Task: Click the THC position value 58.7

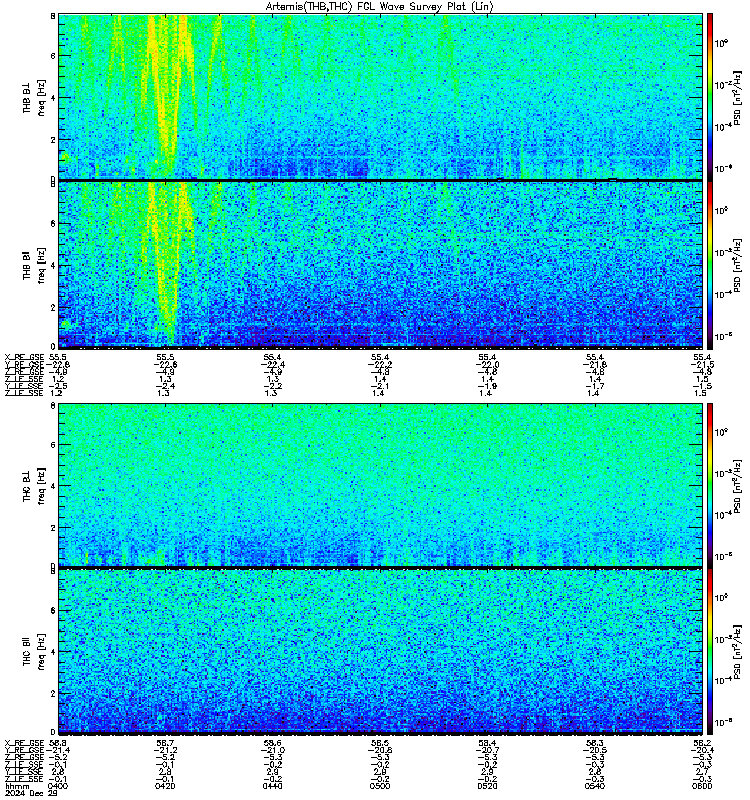Action: (165, 743)
